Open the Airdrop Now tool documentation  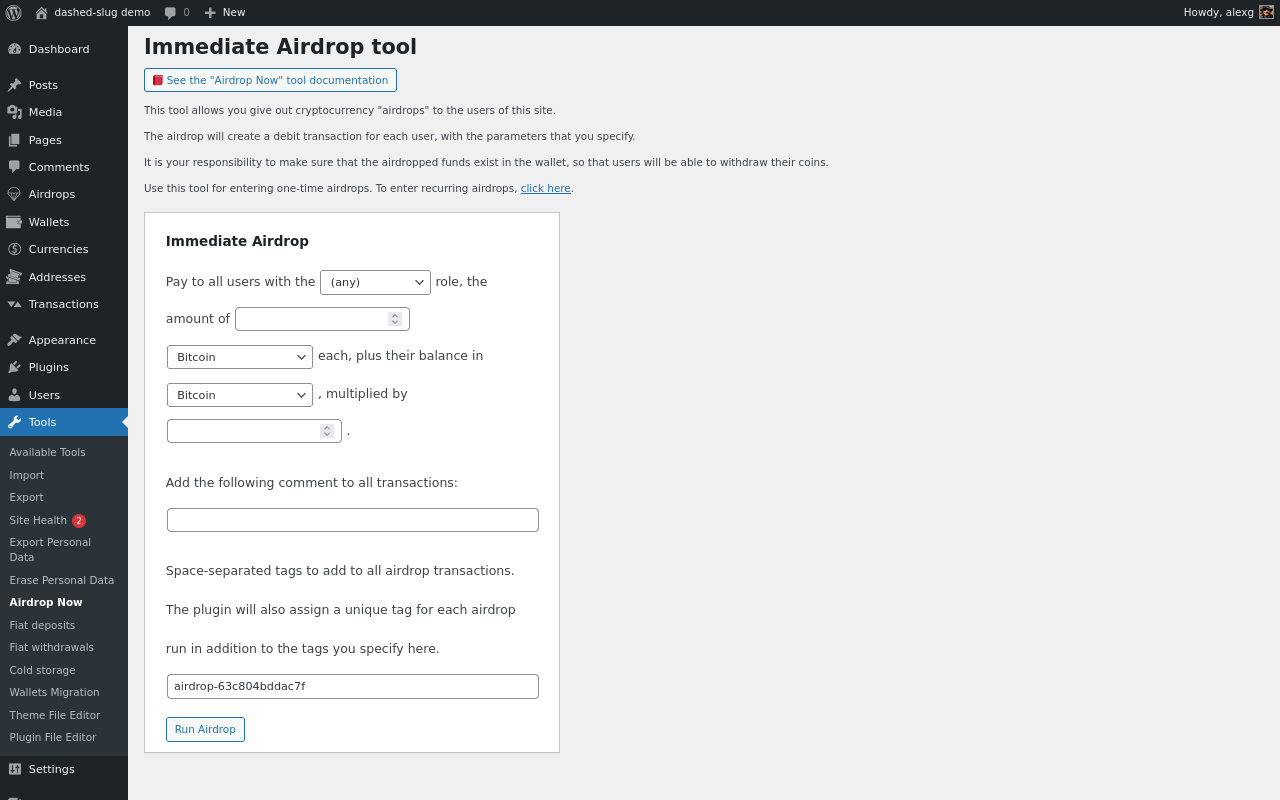coord(270,80)
